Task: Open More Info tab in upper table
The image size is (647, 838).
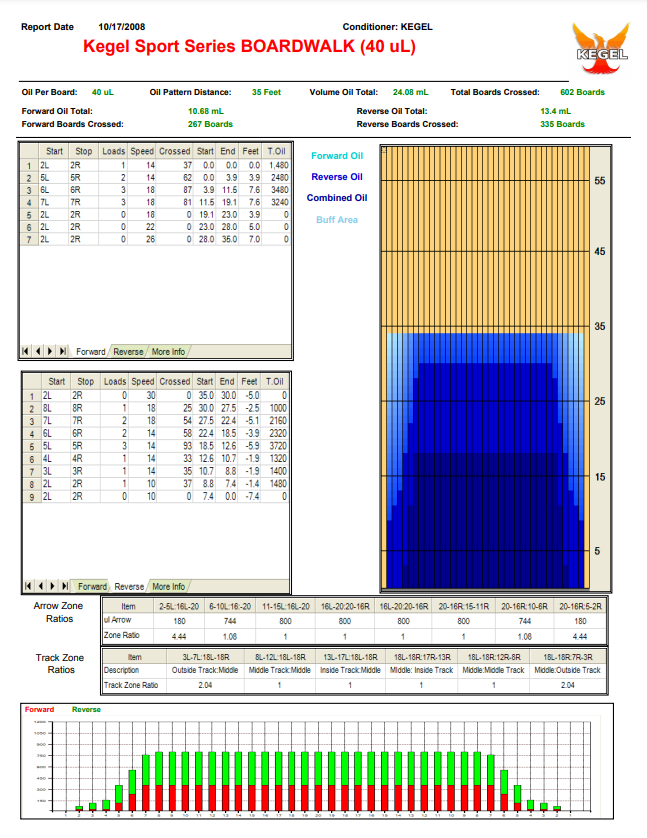Action: (168, 352)
